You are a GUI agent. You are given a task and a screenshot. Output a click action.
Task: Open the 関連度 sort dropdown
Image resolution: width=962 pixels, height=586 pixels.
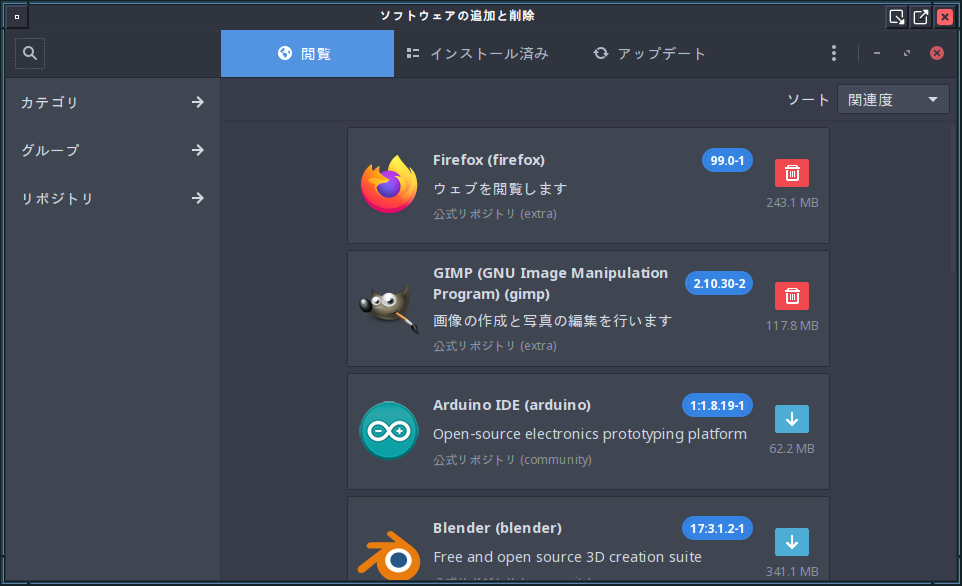[x=893, y=99]
